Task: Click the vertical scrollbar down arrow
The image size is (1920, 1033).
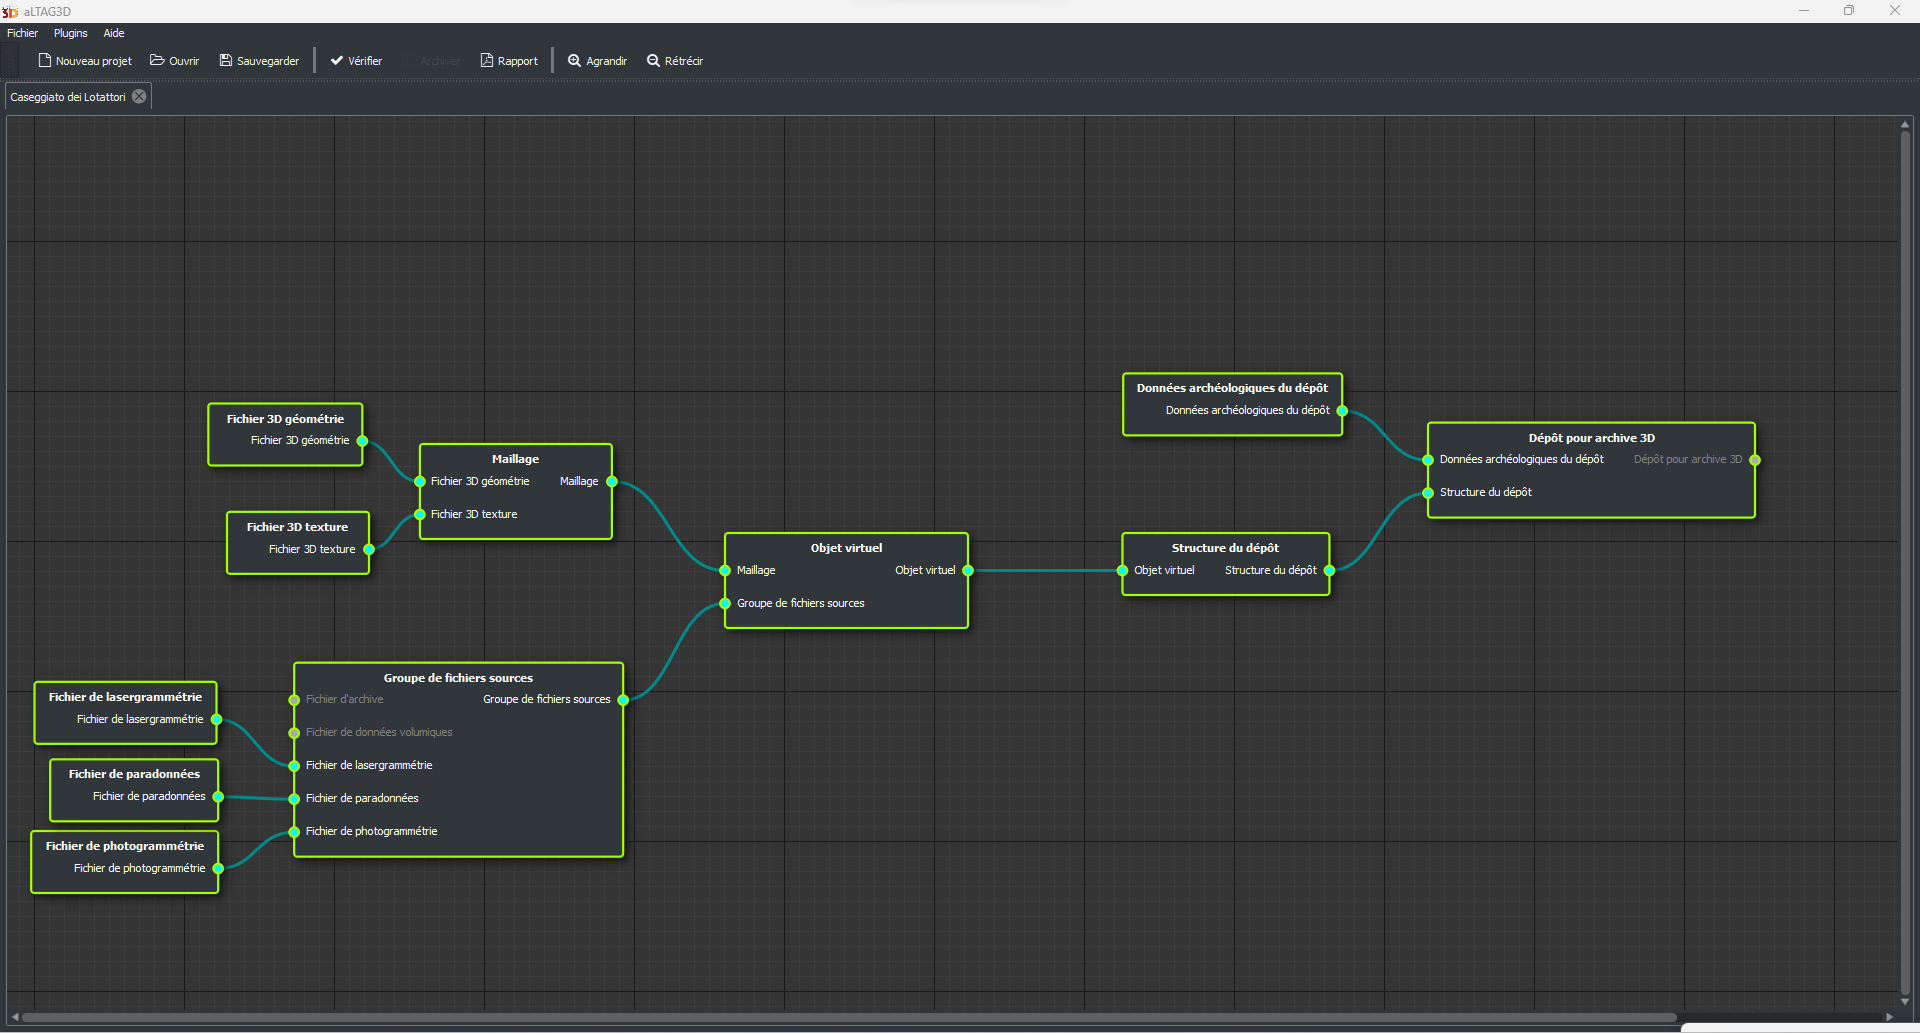Action: (1905, 1001)
